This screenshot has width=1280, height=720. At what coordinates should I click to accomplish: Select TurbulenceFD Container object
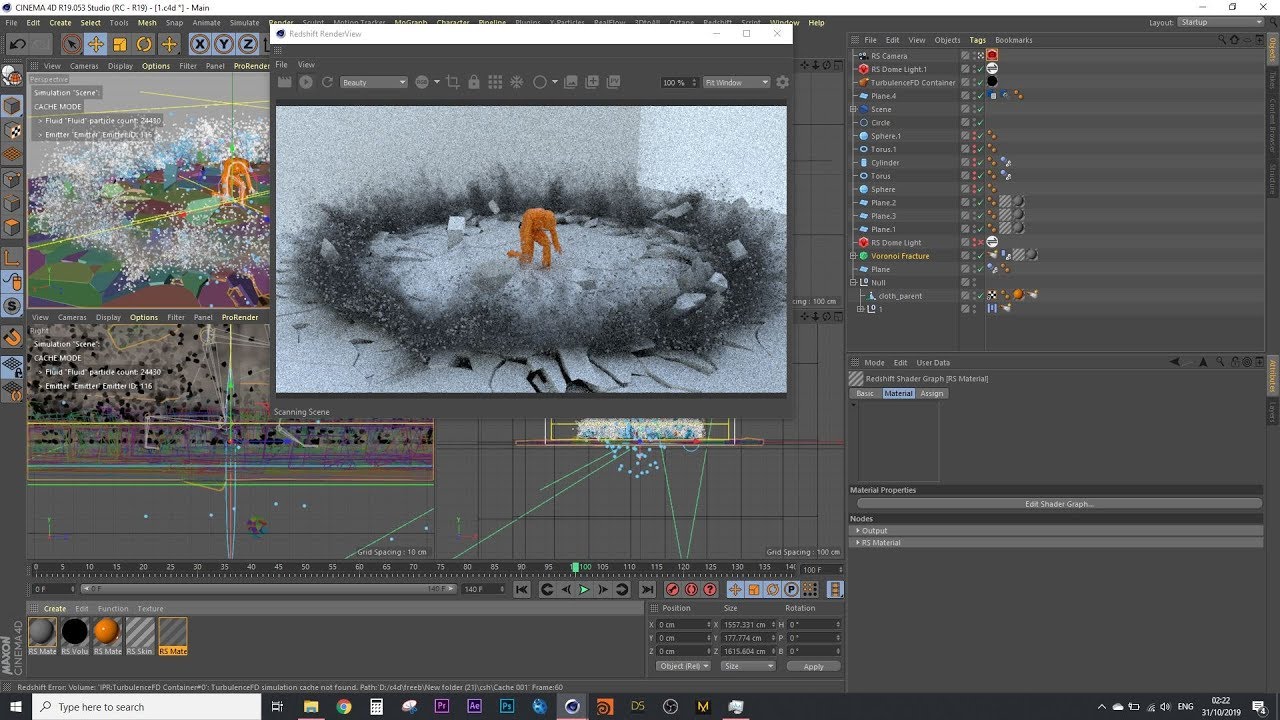(x=913, y=82)
